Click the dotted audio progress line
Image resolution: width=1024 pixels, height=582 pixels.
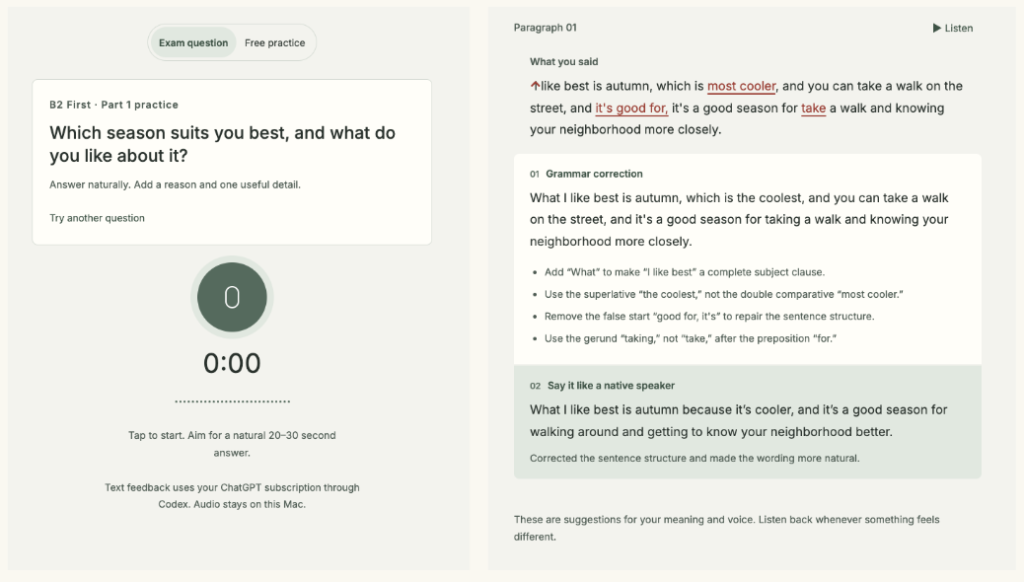point(232,402)
